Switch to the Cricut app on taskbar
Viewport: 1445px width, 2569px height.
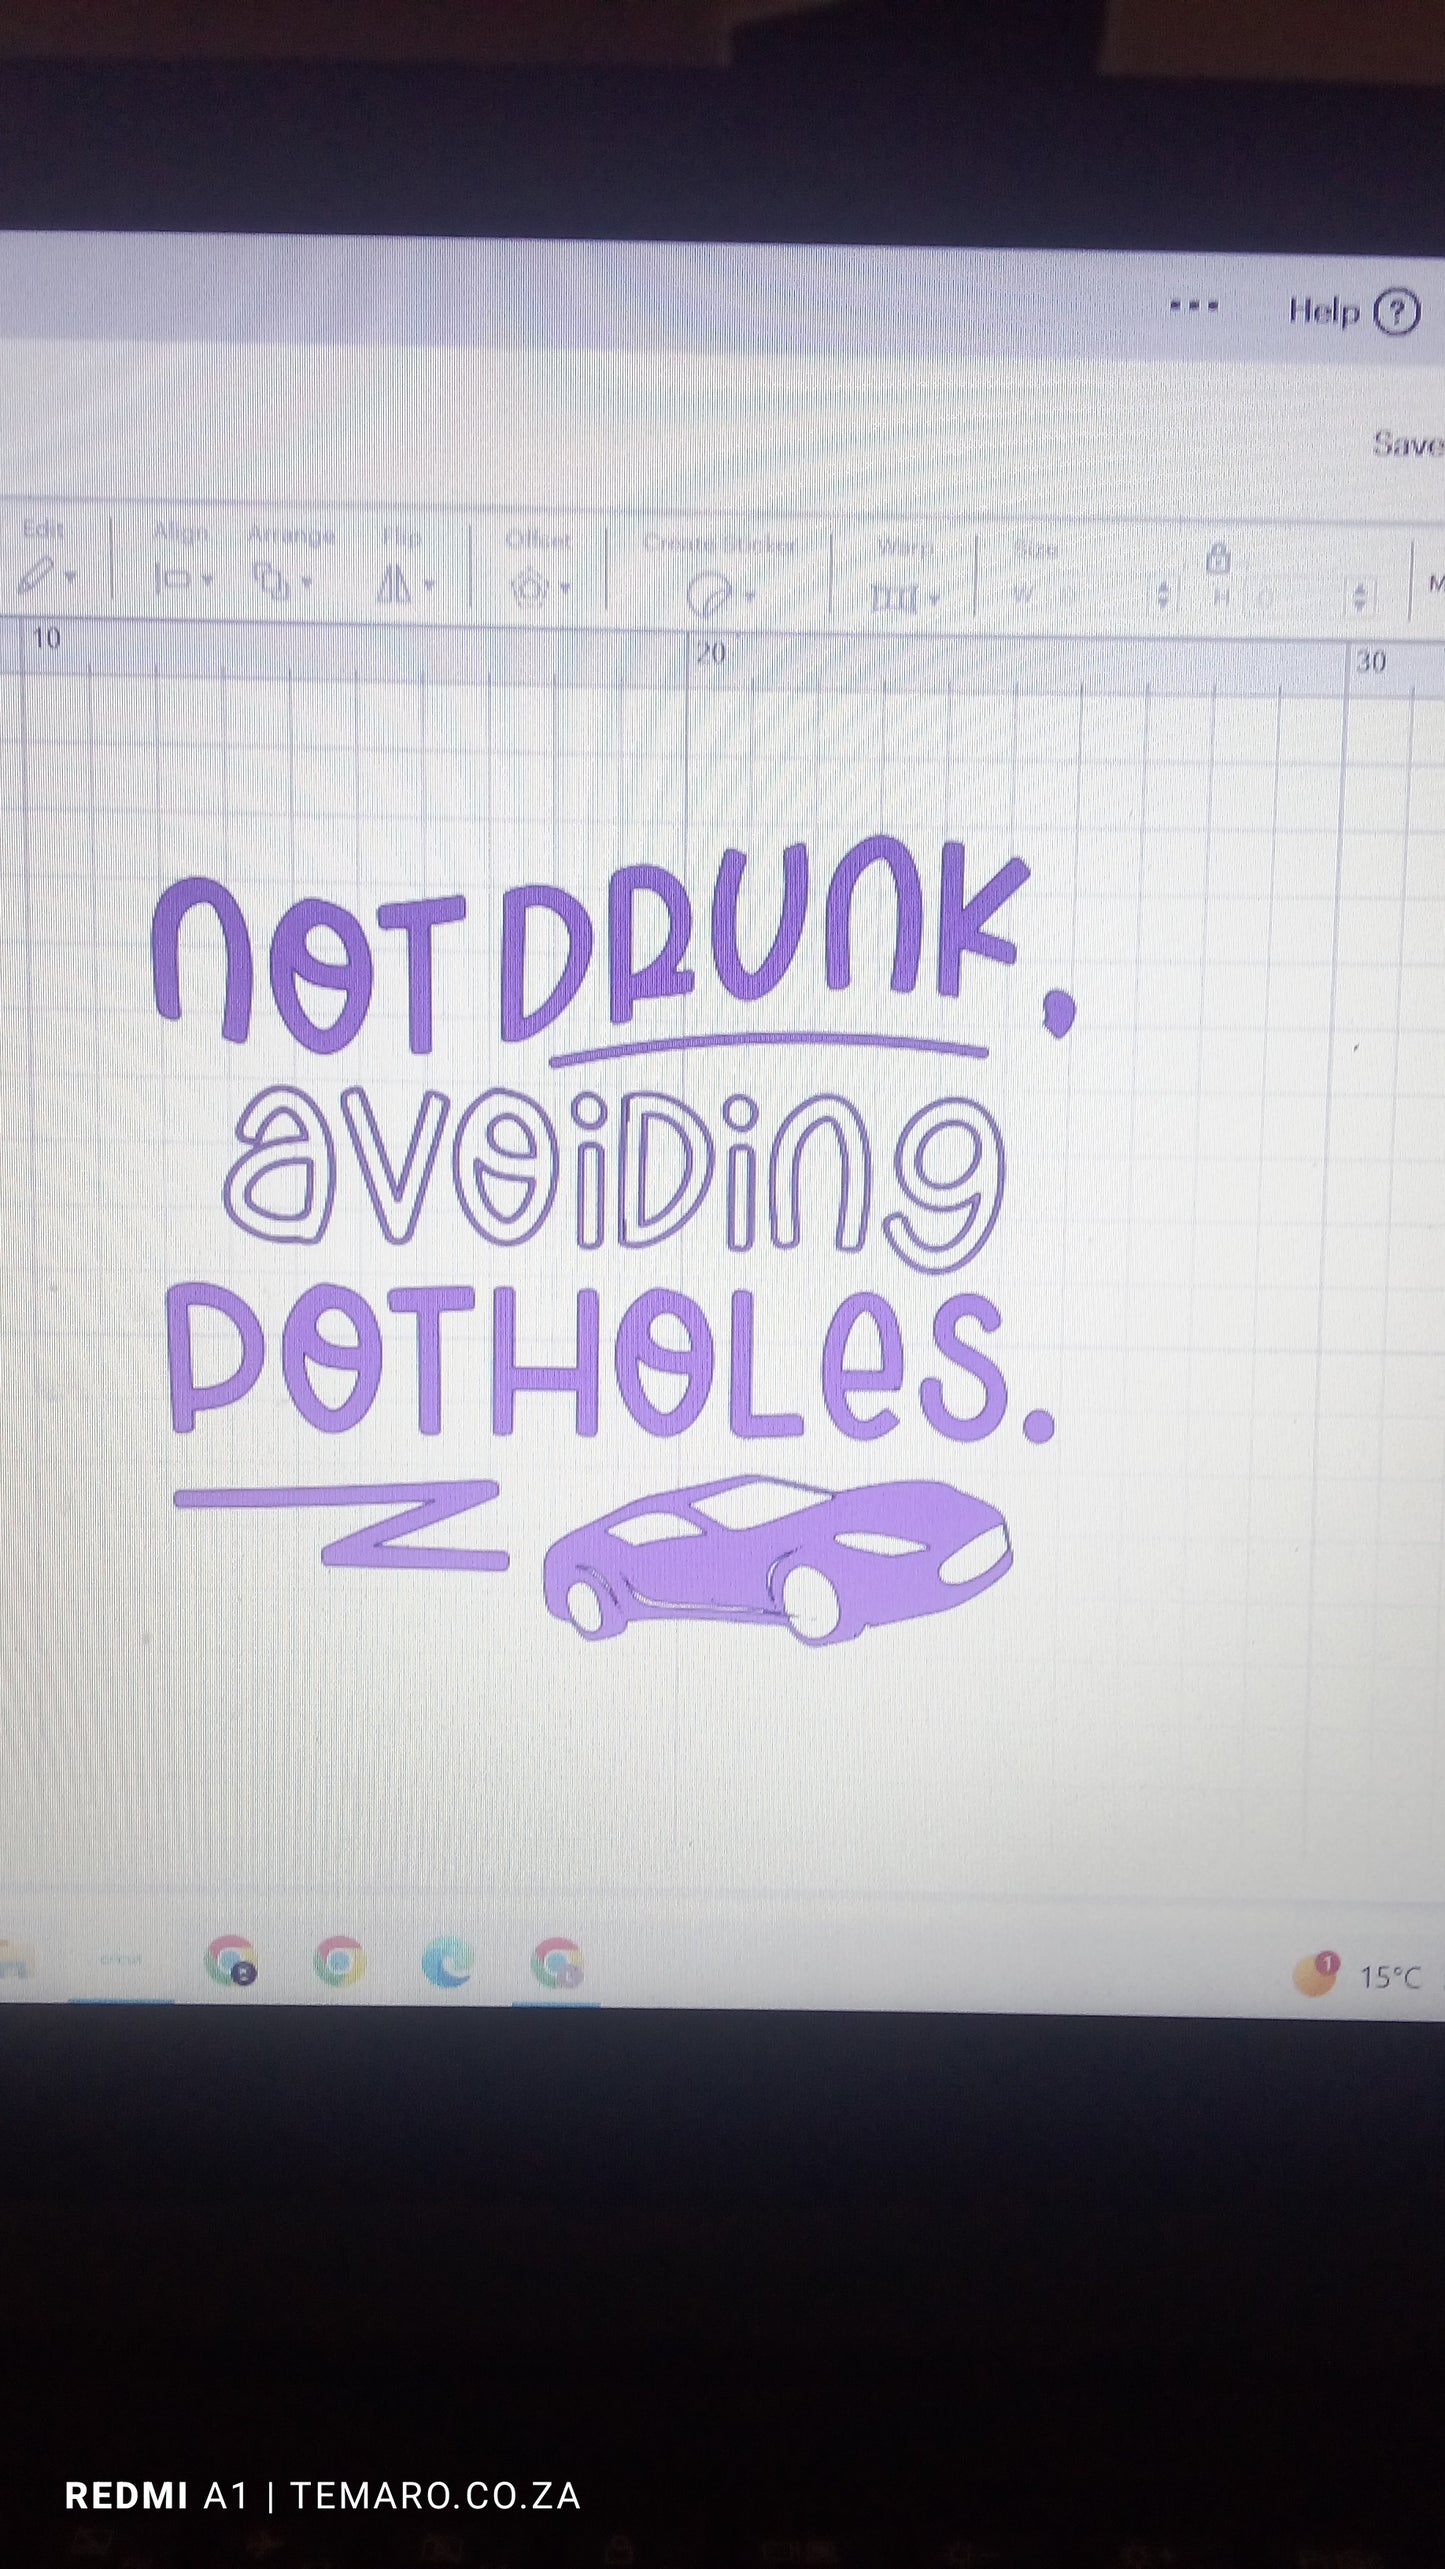[x=121, y=1960]
